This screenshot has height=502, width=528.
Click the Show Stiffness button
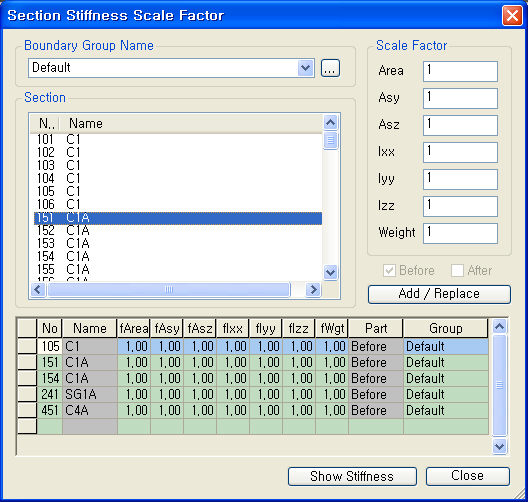pyautogui.click(x=352, y=476)
